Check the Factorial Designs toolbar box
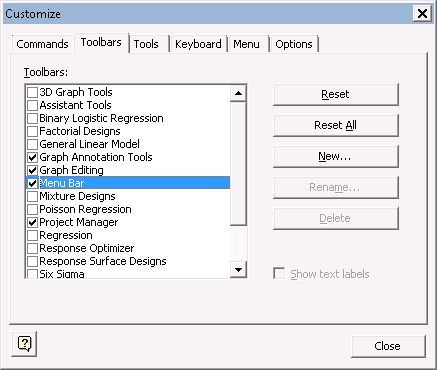This screenshot has height=370, width=437. pyautogui.click(x=32, y=131)
